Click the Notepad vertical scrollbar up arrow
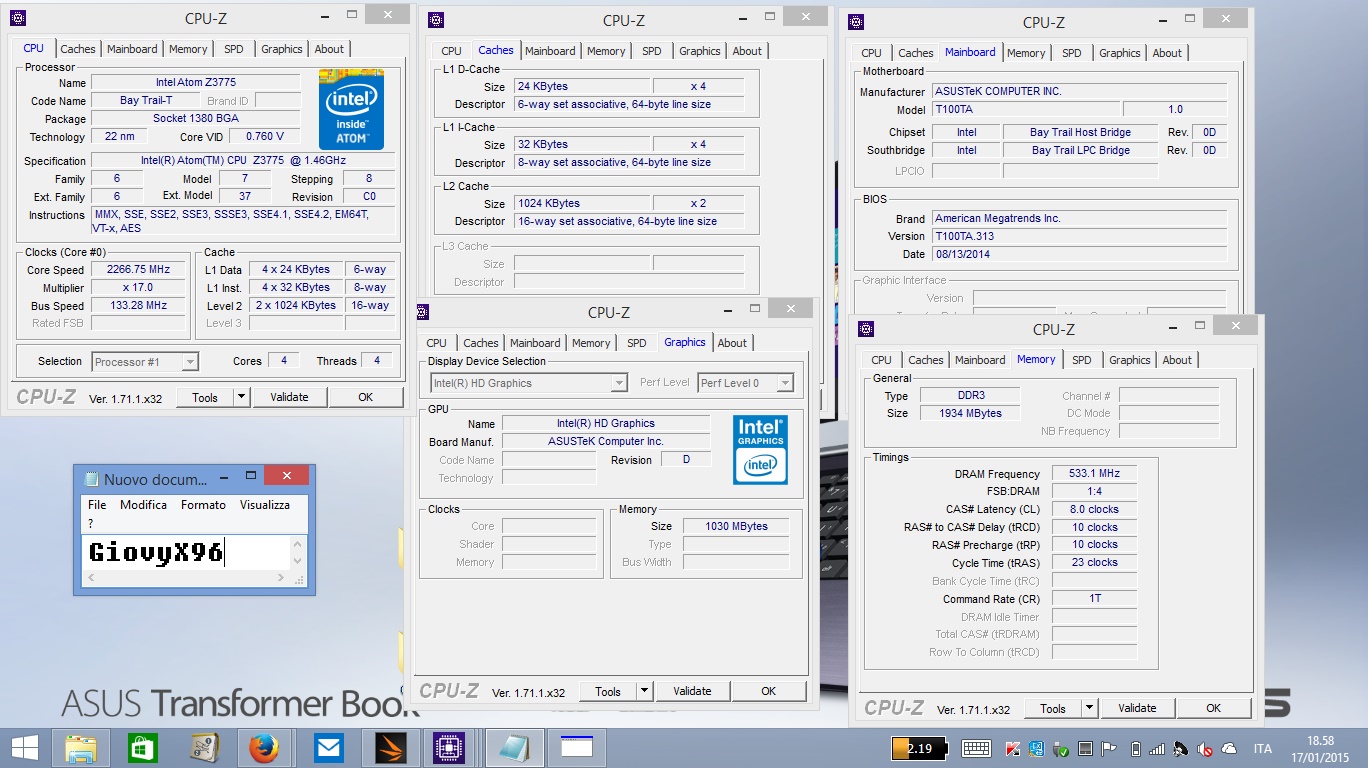This screenshot has width=1368, height=768. [x=297, y=543]
